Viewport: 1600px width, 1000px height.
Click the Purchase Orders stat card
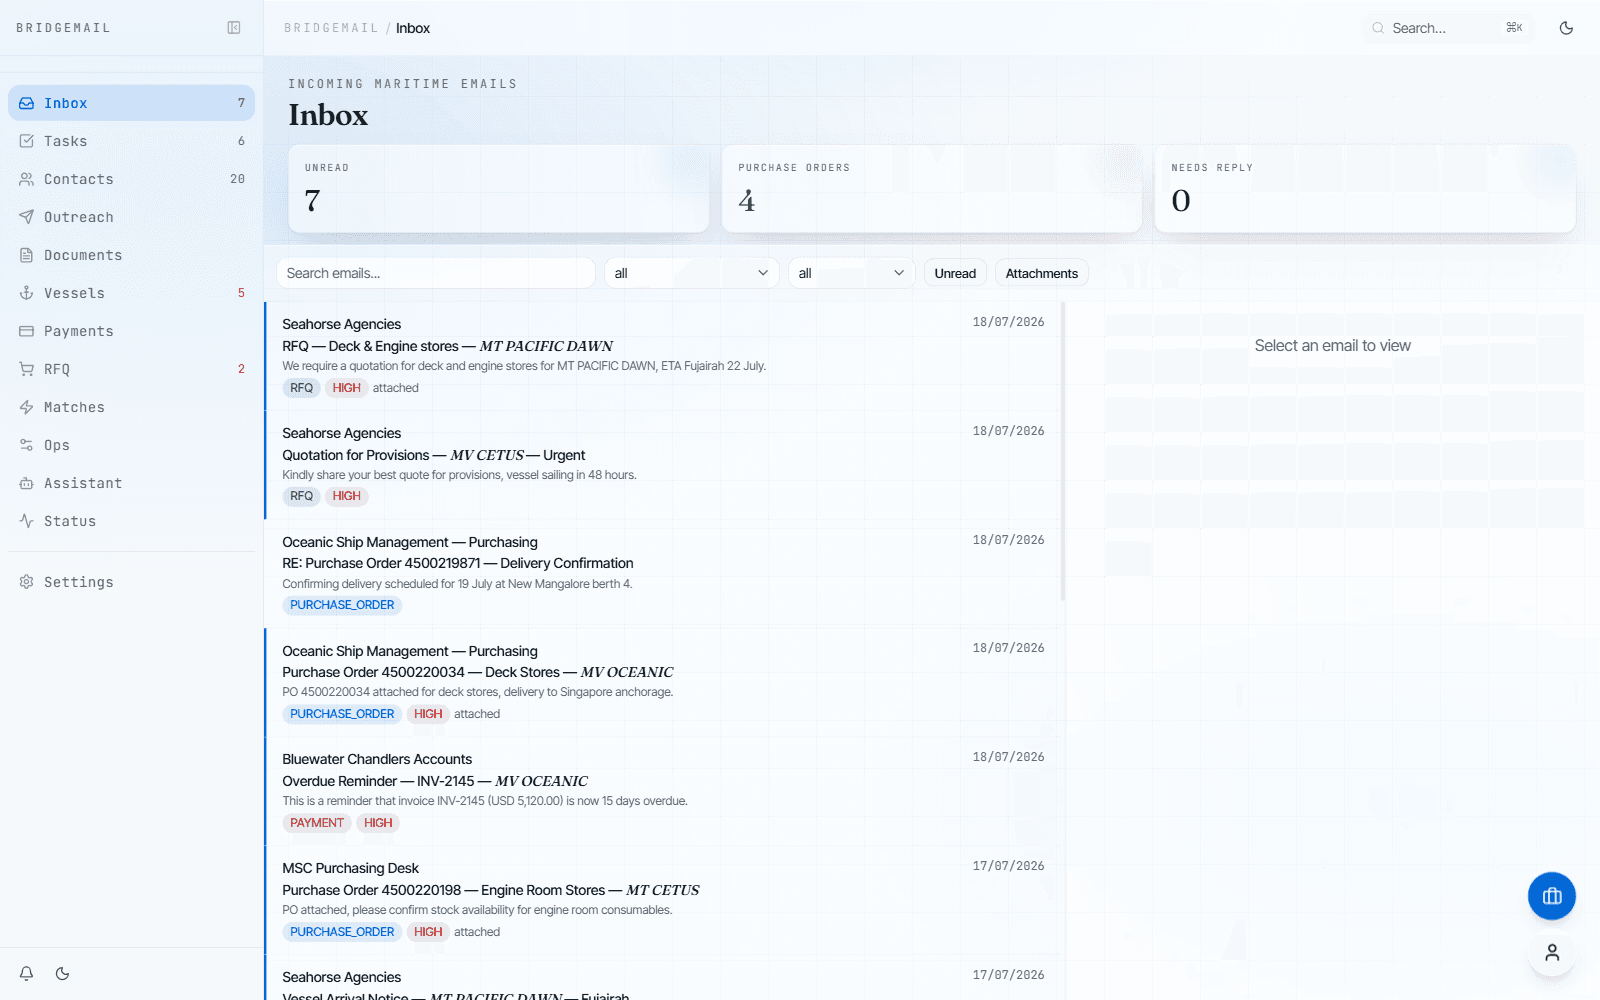[x=931, y=189]
